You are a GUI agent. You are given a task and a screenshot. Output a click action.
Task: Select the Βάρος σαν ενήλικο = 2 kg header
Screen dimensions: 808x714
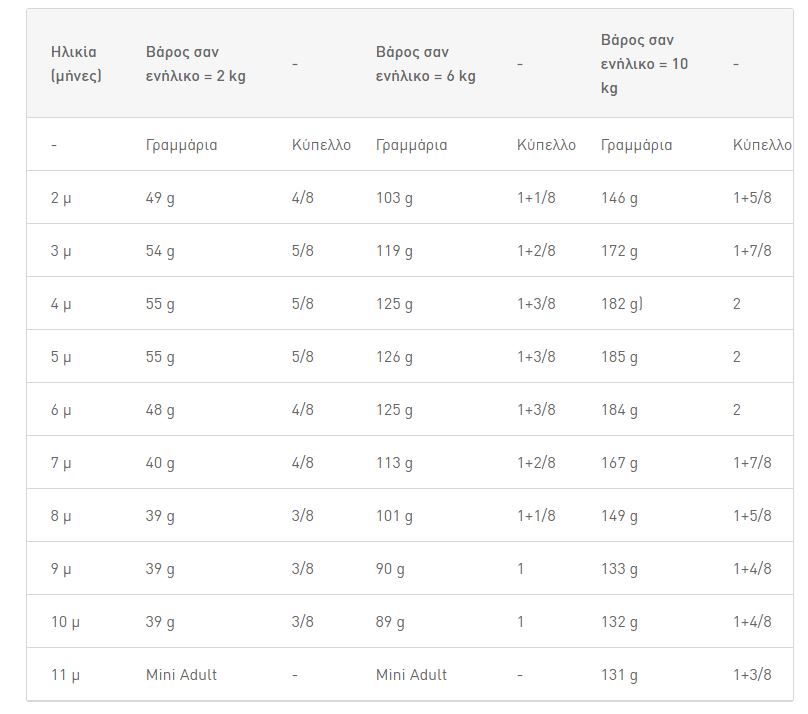(x=195, y=64)
